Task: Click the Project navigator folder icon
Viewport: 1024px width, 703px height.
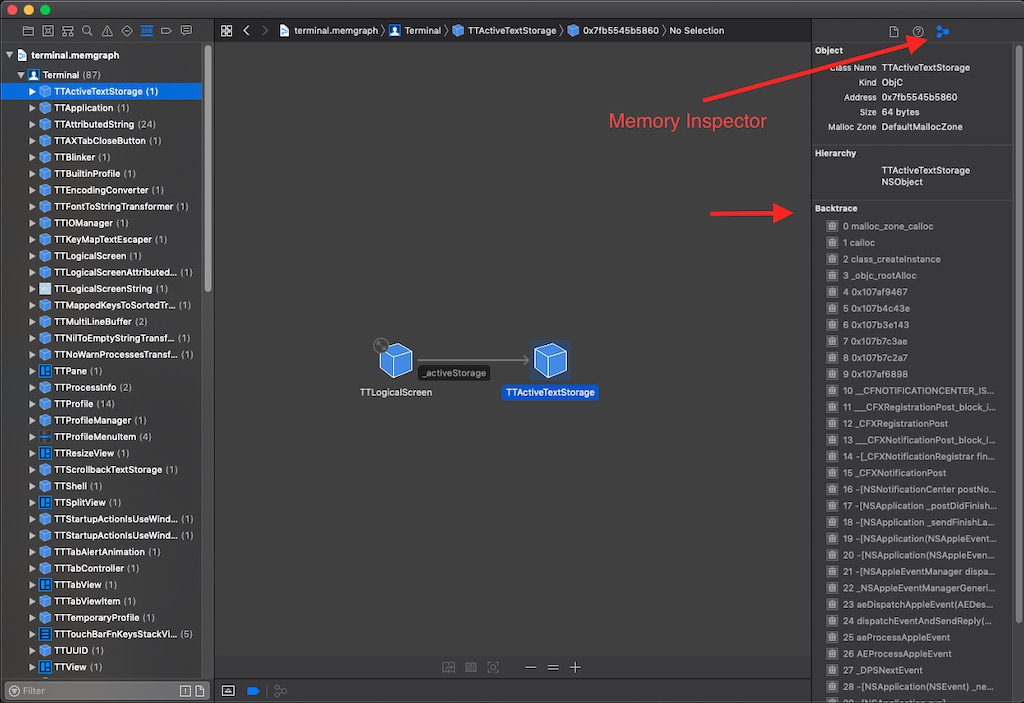Action: (x=28, y=31)
